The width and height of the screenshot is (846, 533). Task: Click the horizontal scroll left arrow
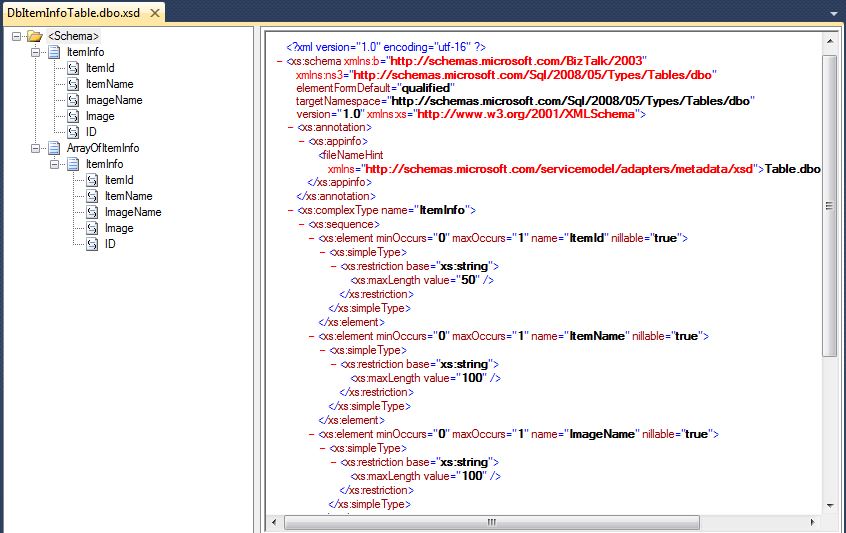[274, 522]
